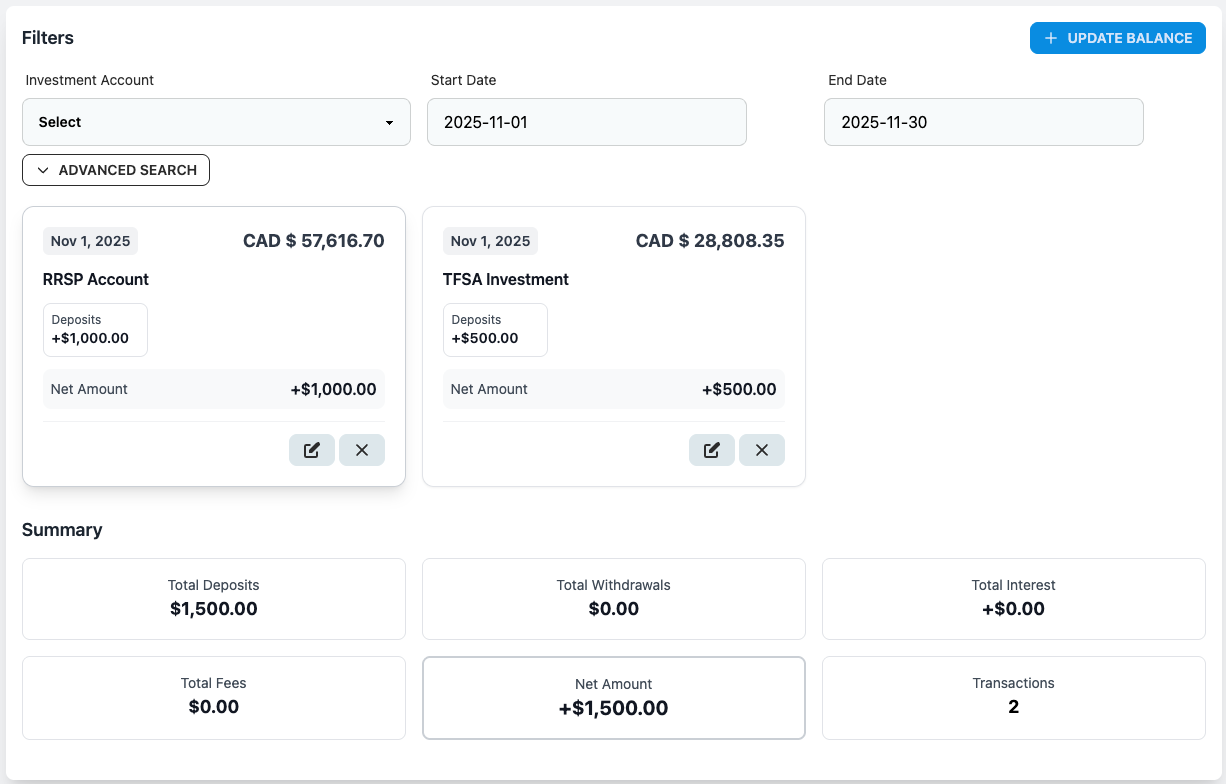The image size is (1226, 784).
Task: Open the Total Deposits summary card
Action: pyautogui.click(x=214, y=598)
